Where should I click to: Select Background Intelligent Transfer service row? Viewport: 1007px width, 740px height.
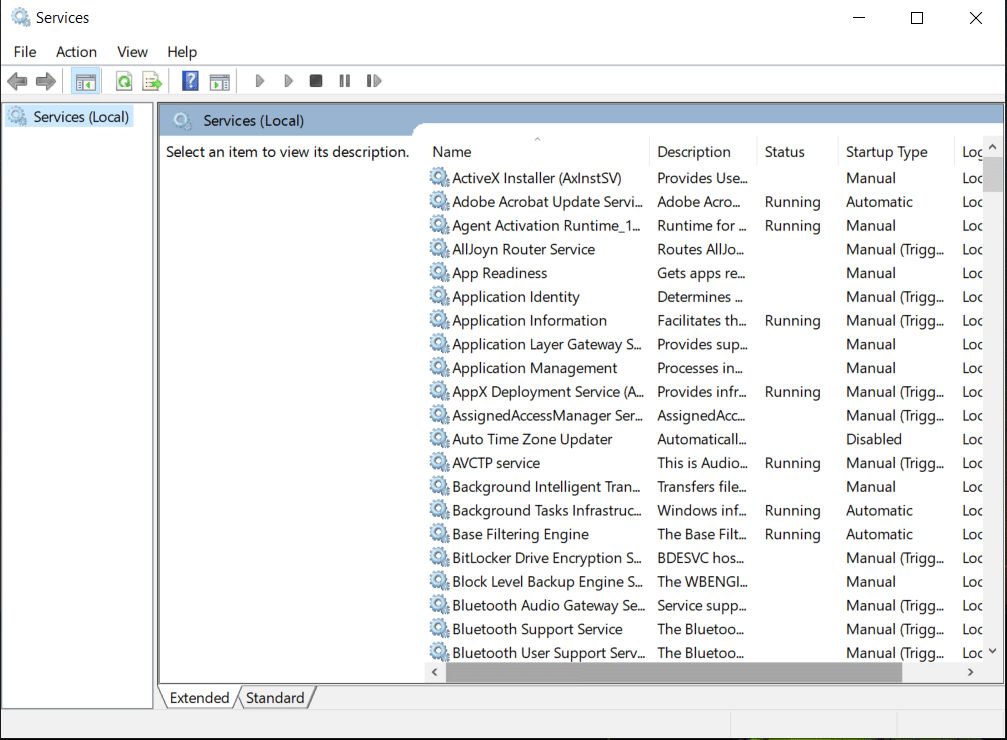pyautogui.click(x=705, y=487)
